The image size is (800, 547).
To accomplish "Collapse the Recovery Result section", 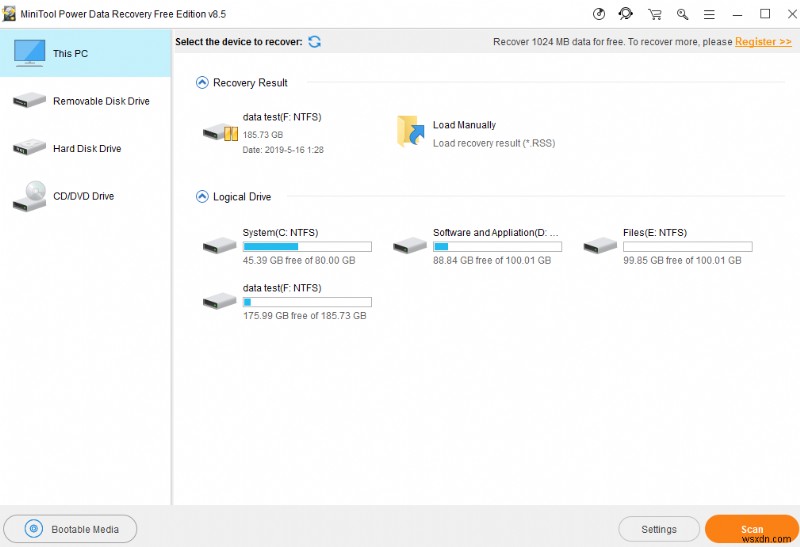I will [202, 83].
